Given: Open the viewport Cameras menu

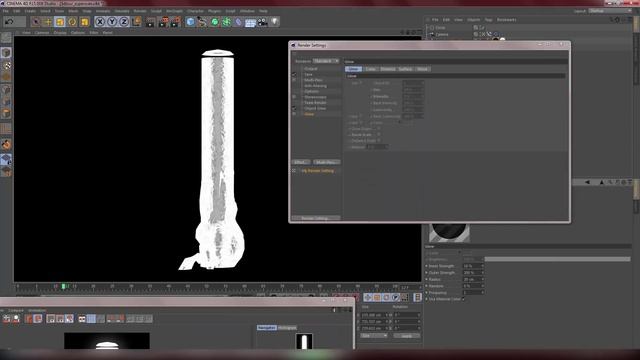Looking at the screenshot, I should pyautogui.click(x=42, y=32).
